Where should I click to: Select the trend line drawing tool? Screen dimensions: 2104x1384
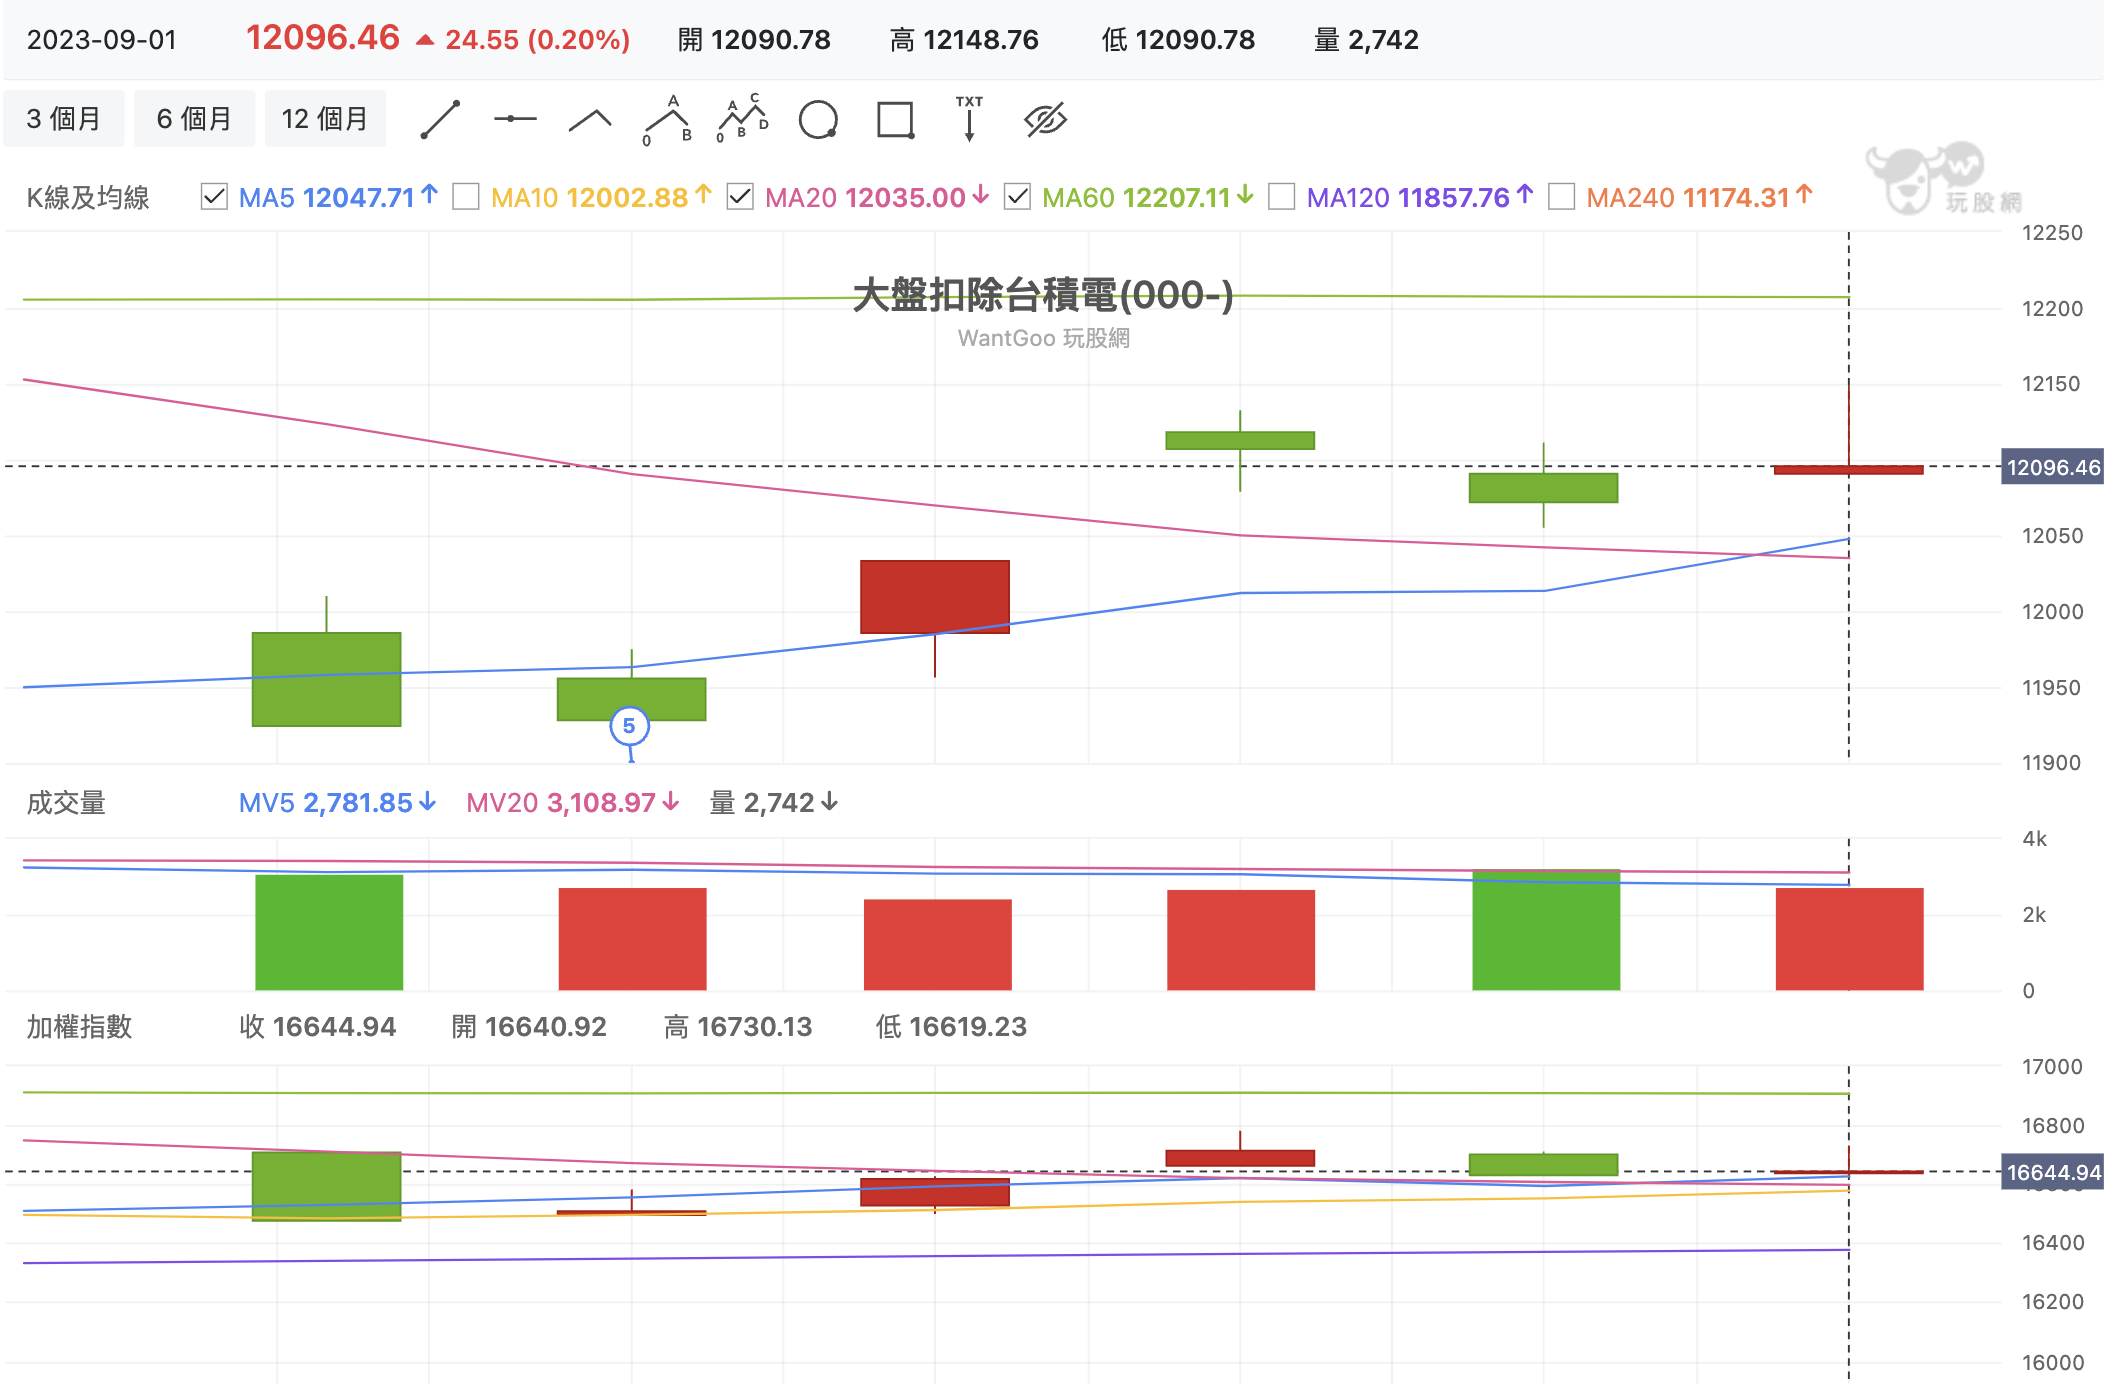[x=440, y=120]
